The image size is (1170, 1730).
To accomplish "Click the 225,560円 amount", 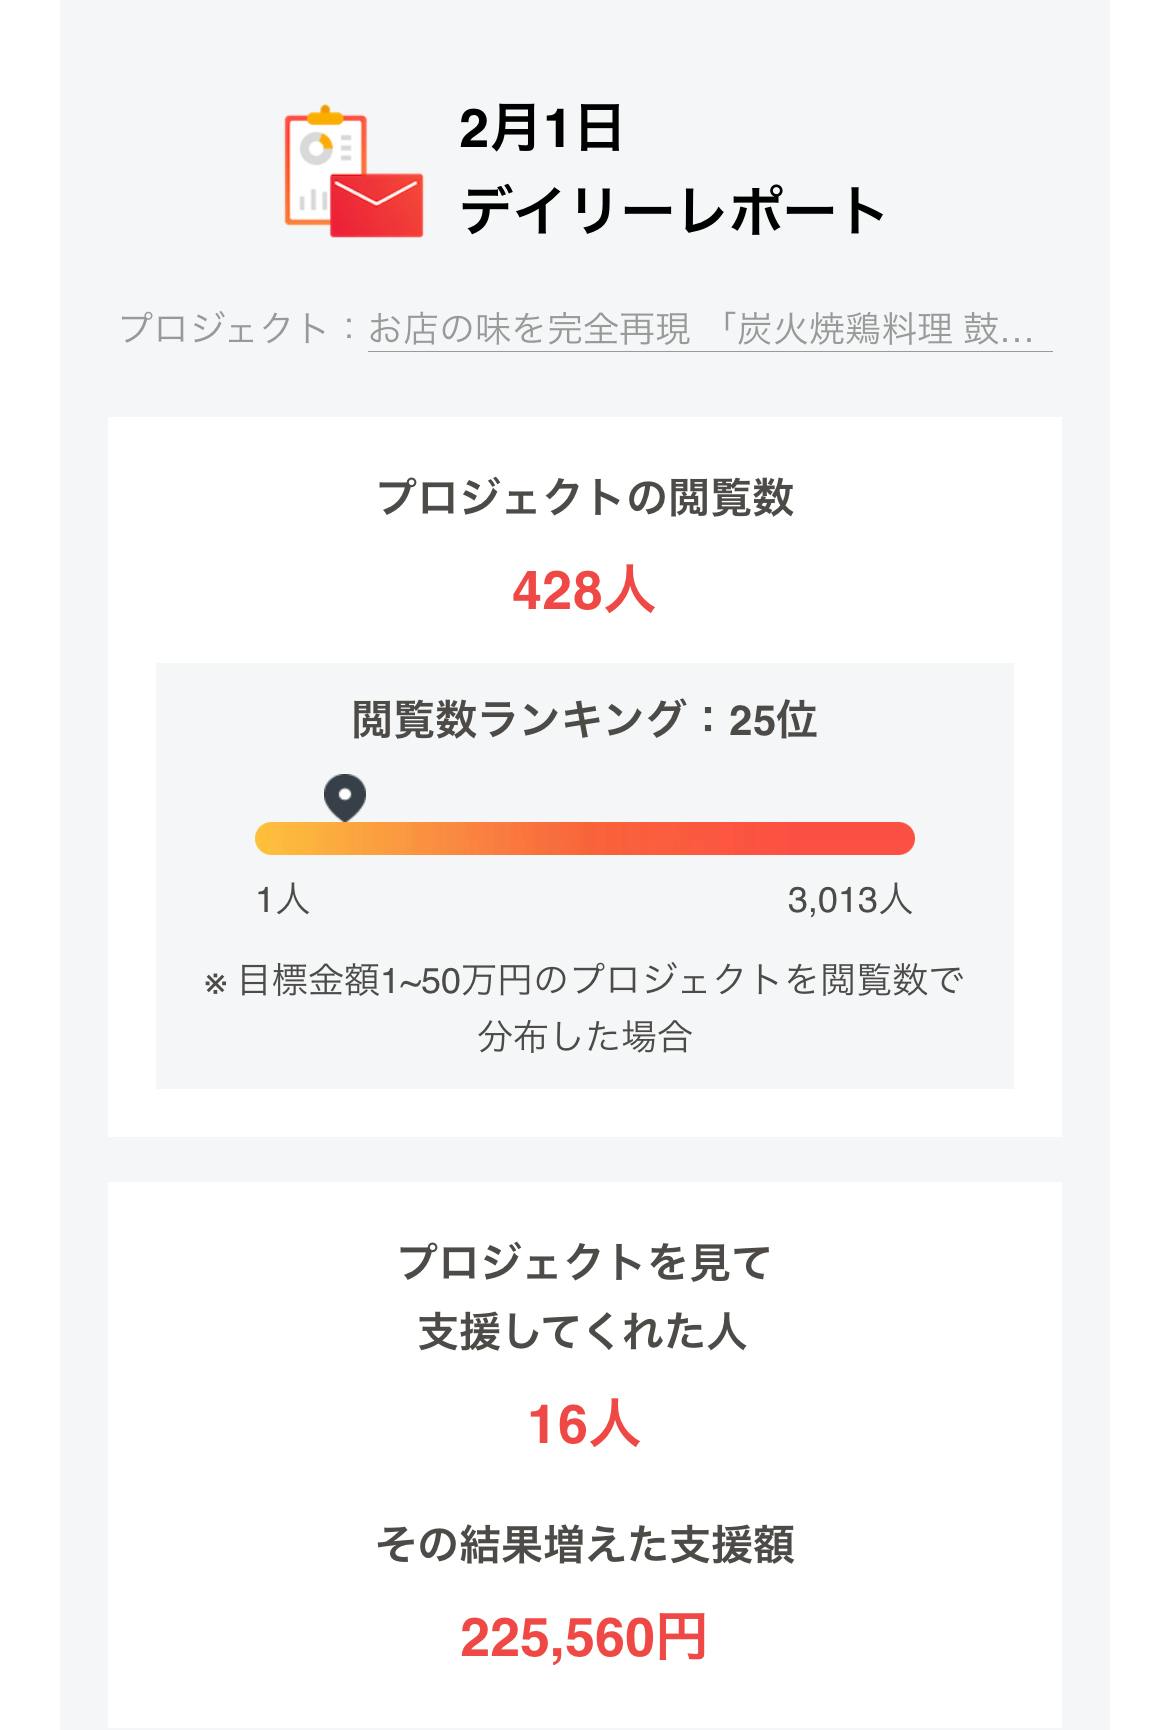I will click(584, 1638).
